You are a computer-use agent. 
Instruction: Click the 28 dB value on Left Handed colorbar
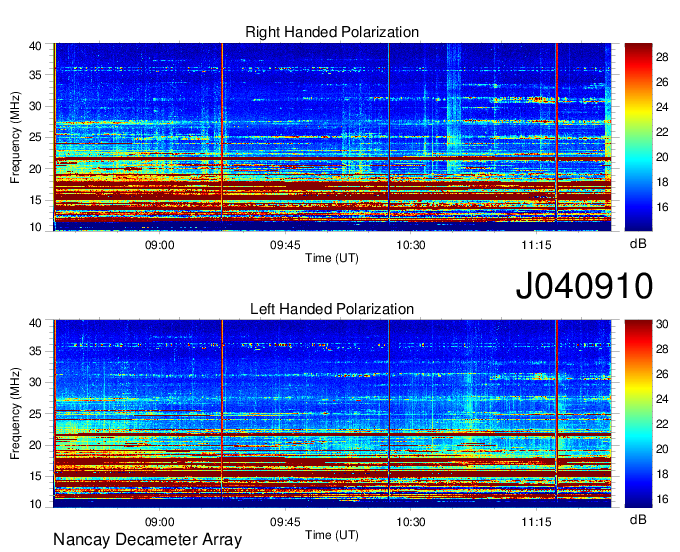tap(662, 349)
